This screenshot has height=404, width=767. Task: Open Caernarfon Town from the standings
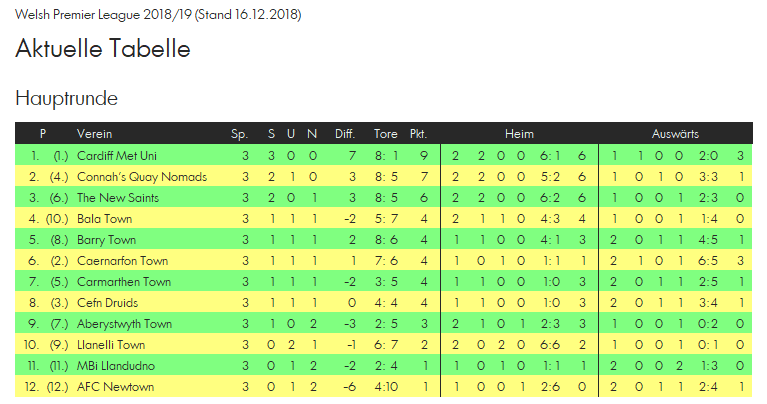pos(122,261)
